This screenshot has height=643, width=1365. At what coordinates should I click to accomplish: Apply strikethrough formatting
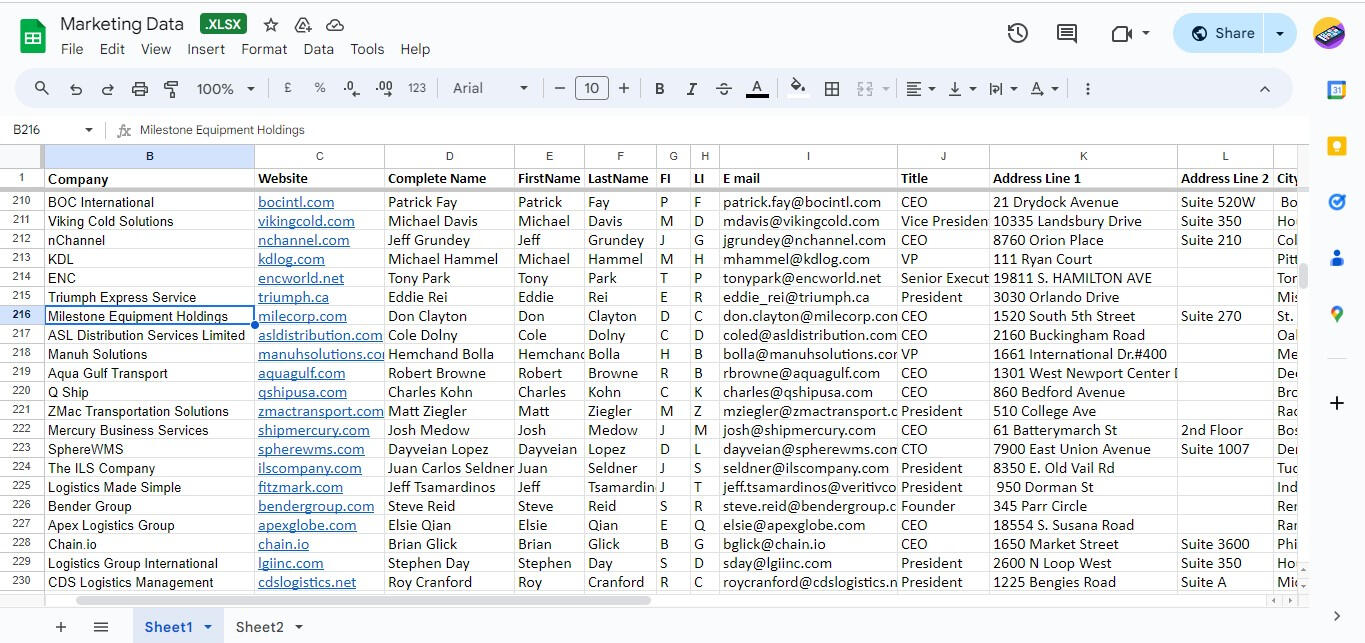(x=724, y=88)
